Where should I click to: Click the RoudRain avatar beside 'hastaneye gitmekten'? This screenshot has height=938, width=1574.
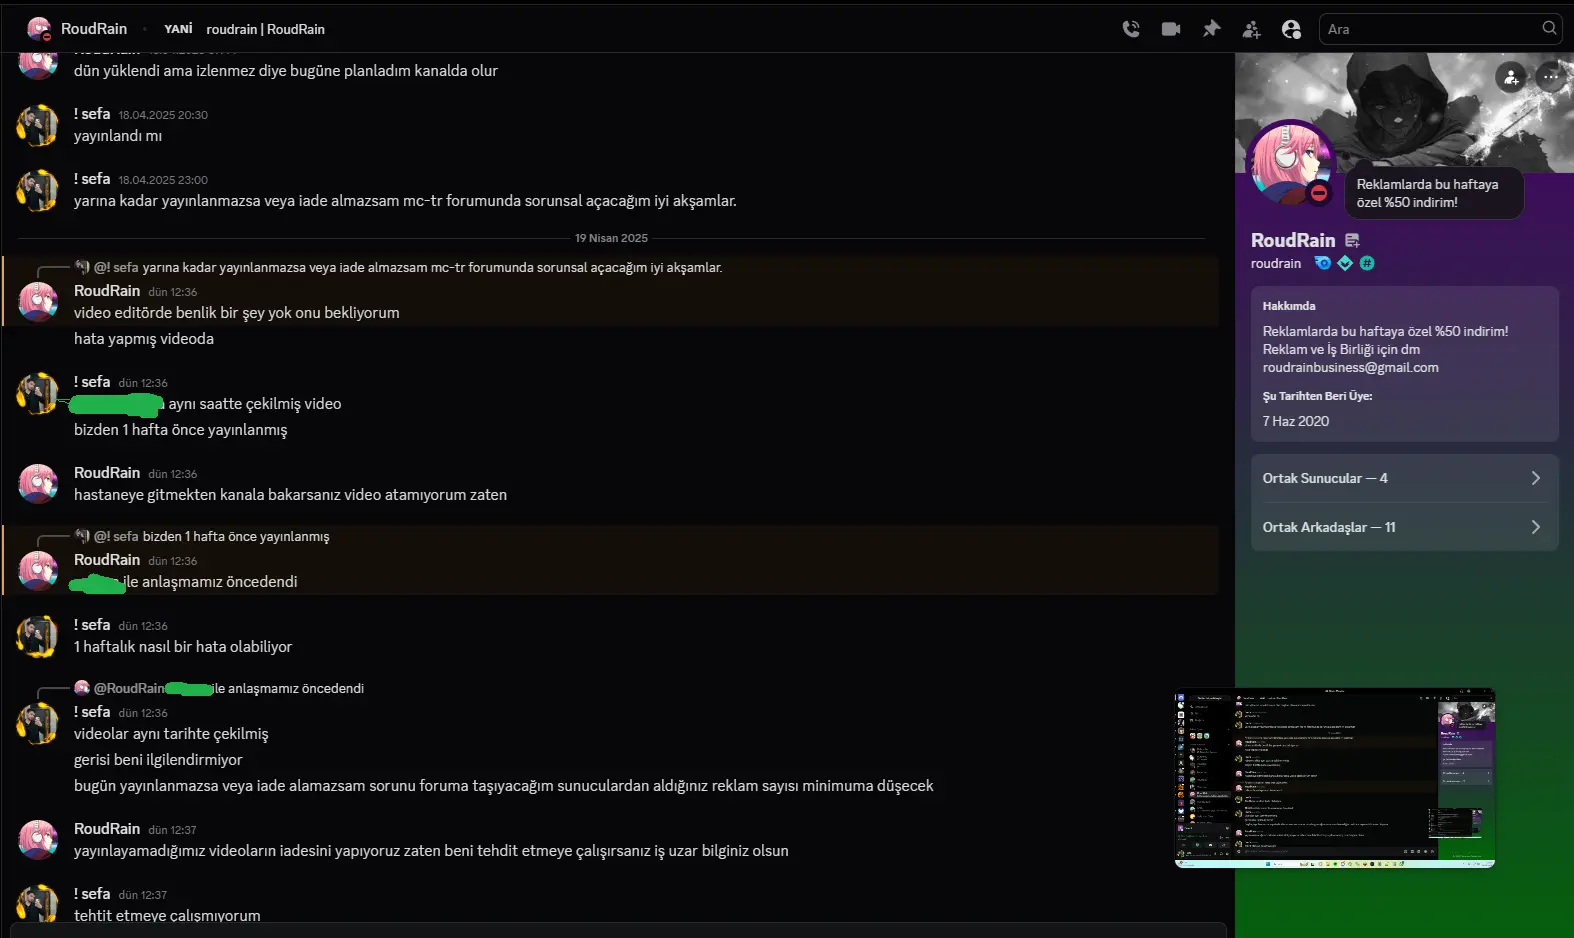point(38,484)
